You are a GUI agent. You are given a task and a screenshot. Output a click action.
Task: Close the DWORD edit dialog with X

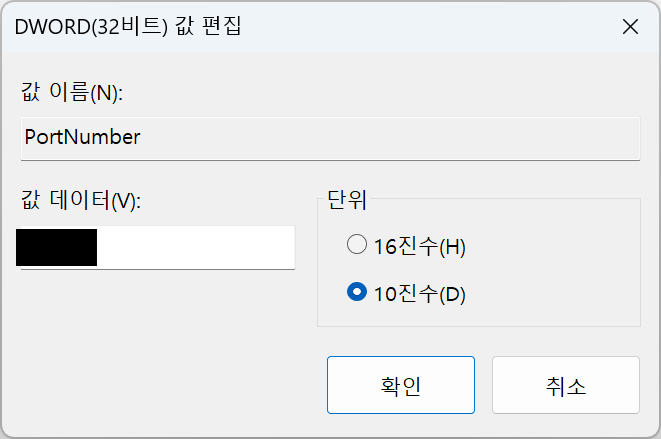[630, 27]
